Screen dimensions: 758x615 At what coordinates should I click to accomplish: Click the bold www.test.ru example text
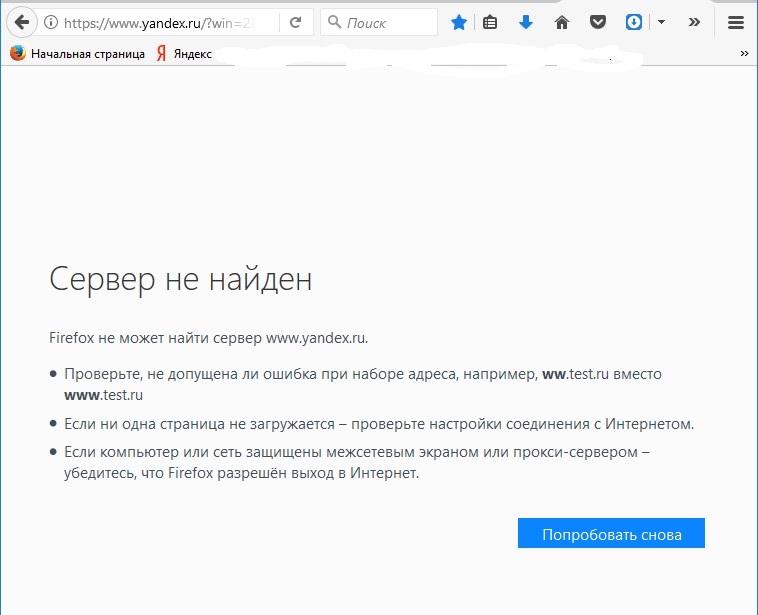pyautogui.click(x=103, y=395)
